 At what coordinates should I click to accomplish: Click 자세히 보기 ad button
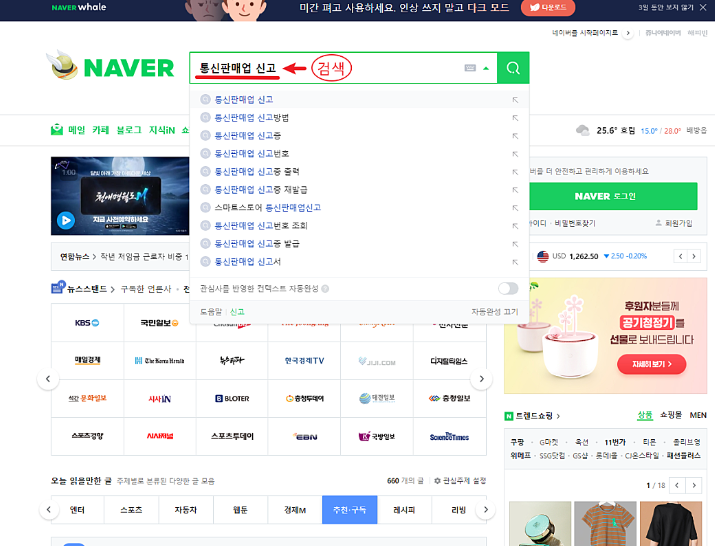pos(652,364)
